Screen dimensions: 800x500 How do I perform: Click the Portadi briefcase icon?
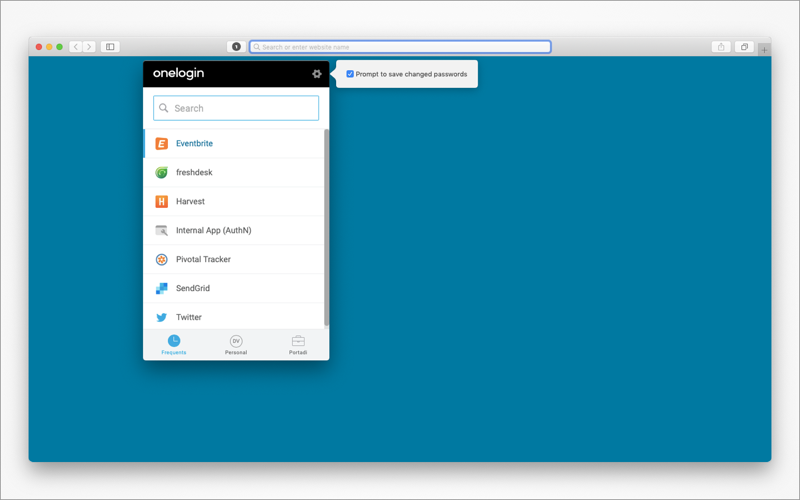click(298, 341)
